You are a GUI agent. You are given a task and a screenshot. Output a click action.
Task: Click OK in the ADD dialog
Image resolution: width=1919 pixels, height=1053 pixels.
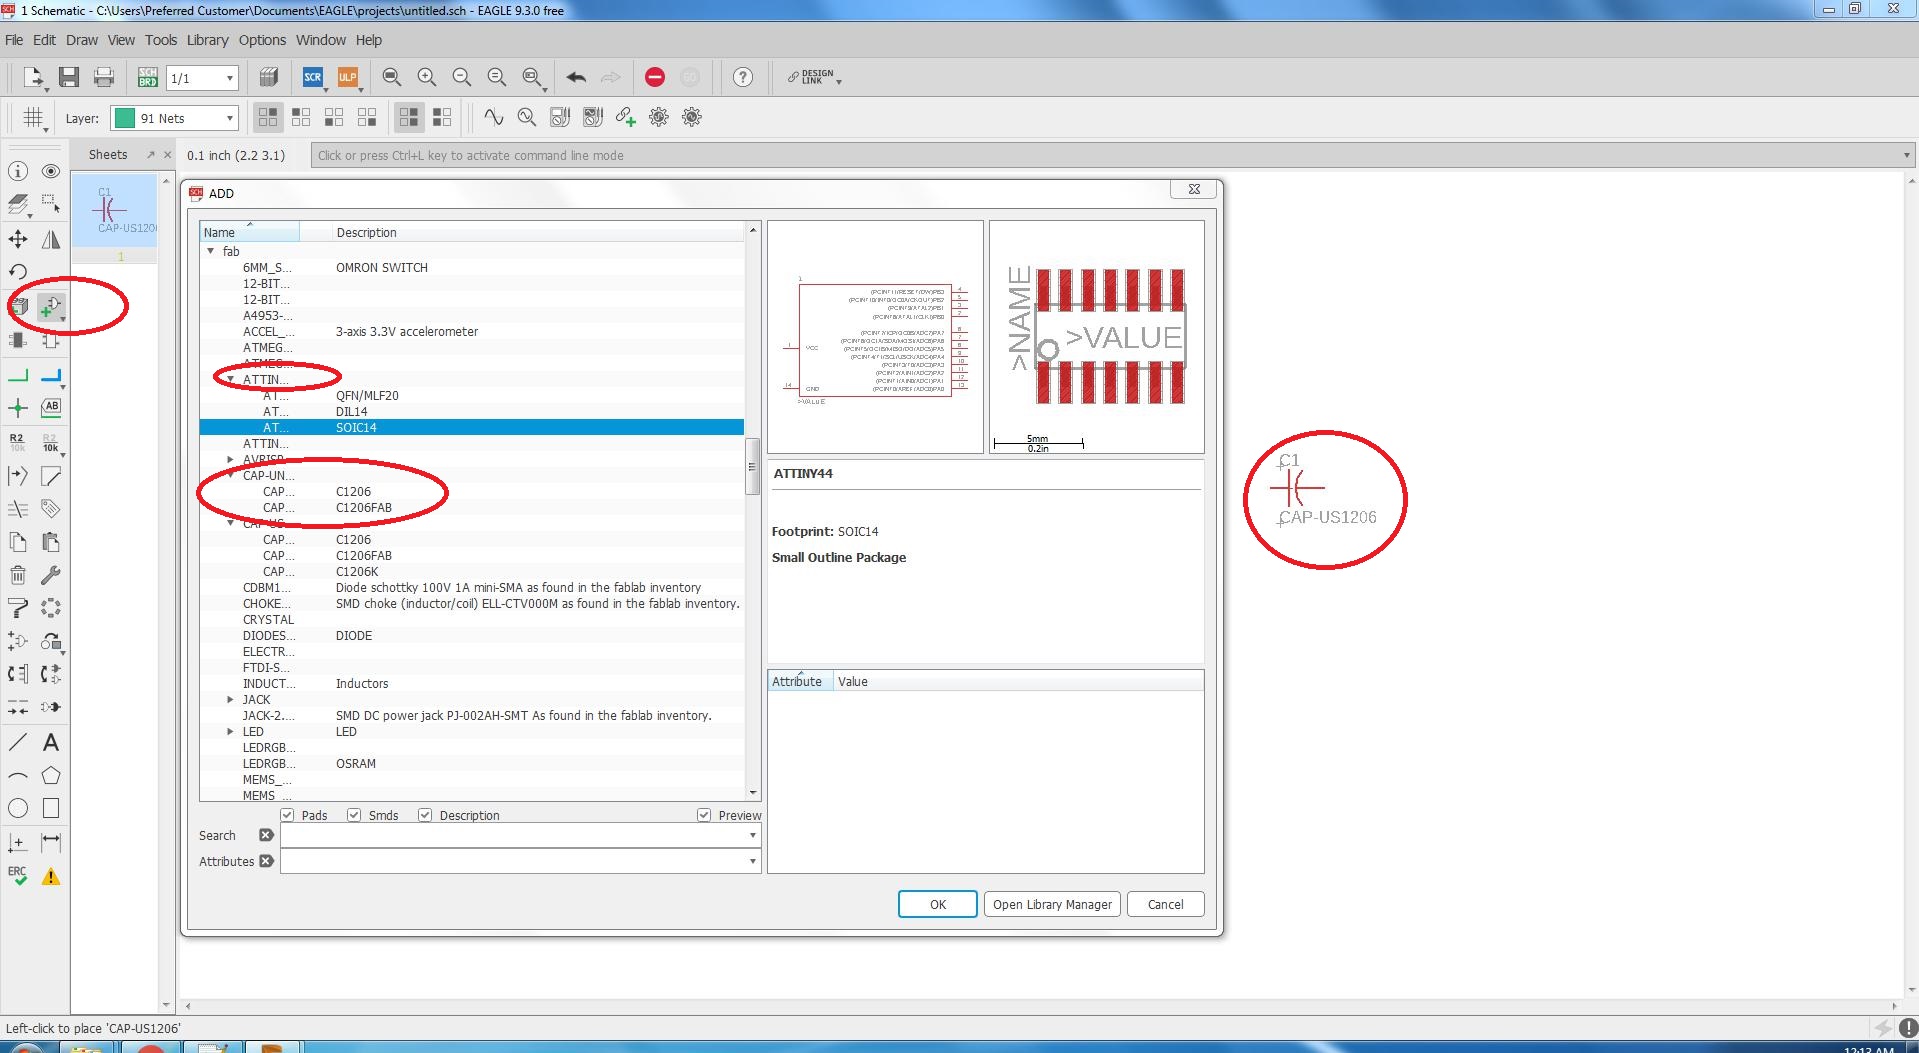[x=938, y=904]
